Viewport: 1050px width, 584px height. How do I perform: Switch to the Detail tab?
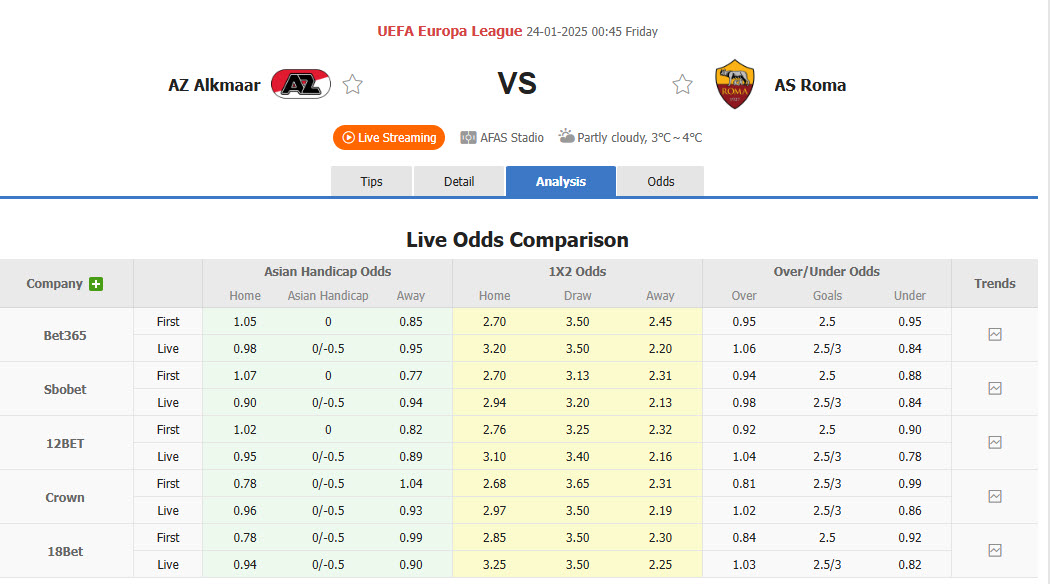(x=459, y=181)
